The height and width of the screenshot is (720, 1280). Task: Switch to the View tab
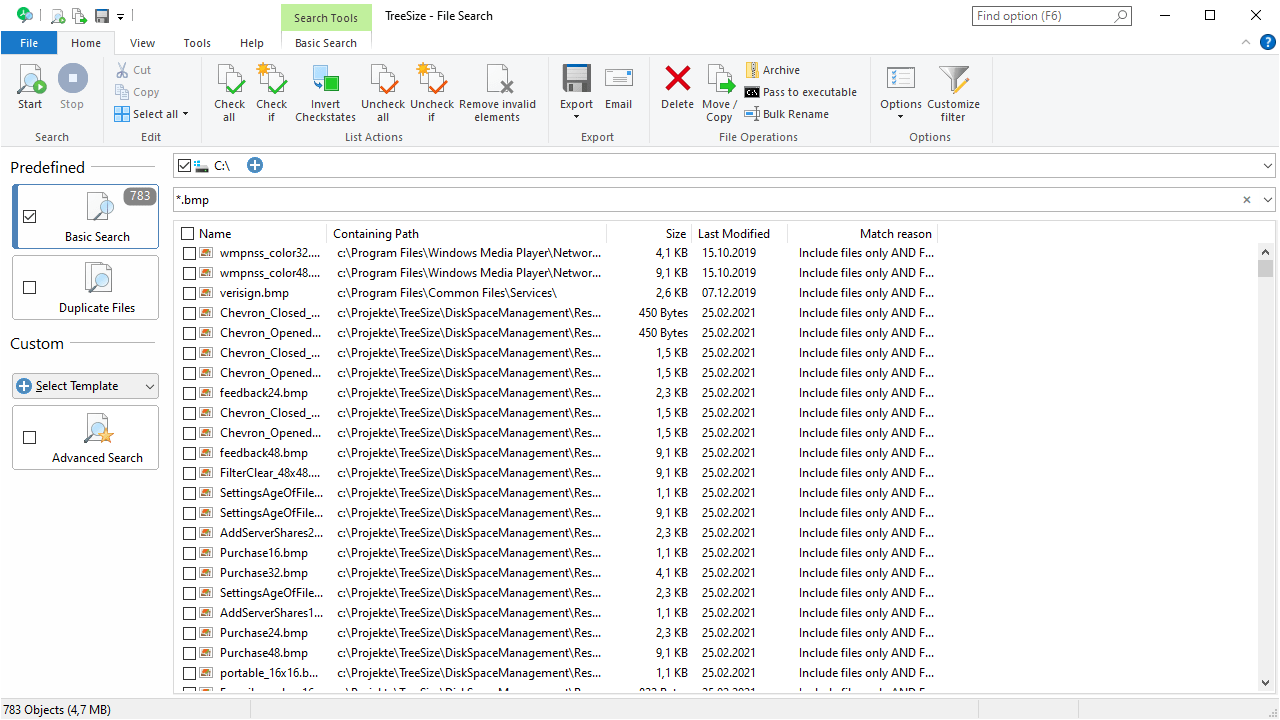[143, 43]
